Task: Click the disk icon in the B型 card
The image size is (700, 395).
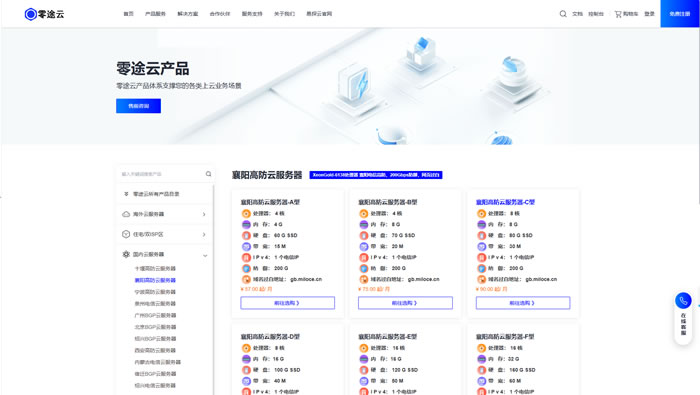Action: point(363,235)
